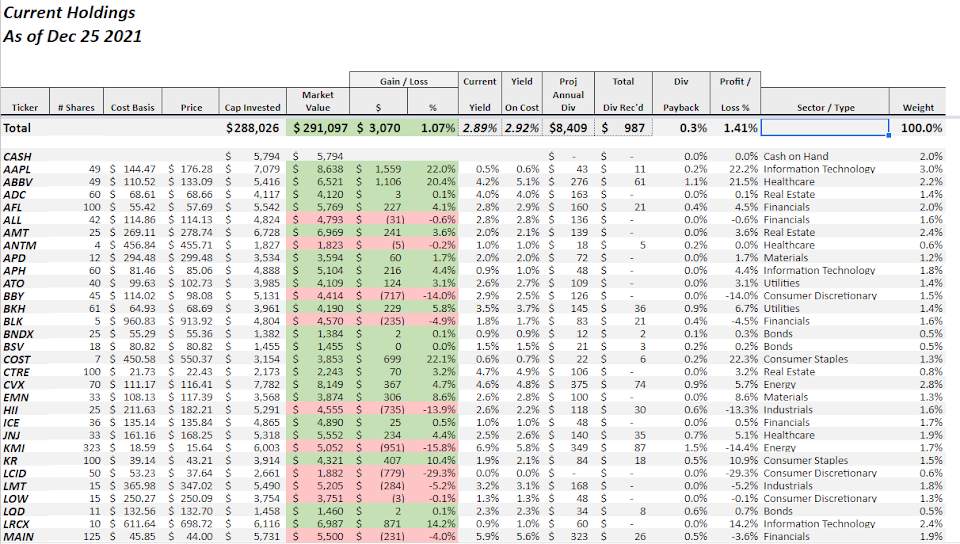This screenshot has width=960, height=544.
Task: Select CVX market value 8,149
Action: tap(330, 385)
